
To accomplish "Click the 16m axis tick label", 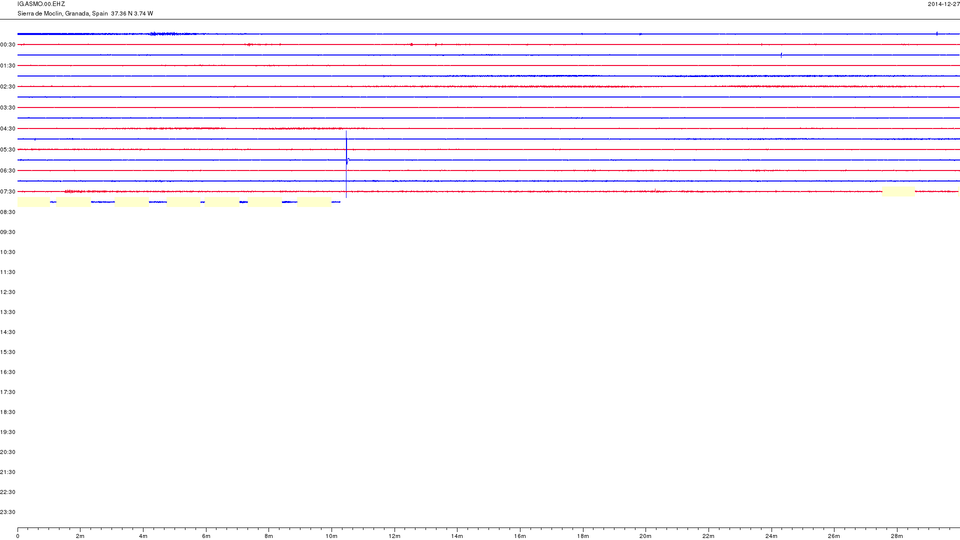I will coord(520,536).
